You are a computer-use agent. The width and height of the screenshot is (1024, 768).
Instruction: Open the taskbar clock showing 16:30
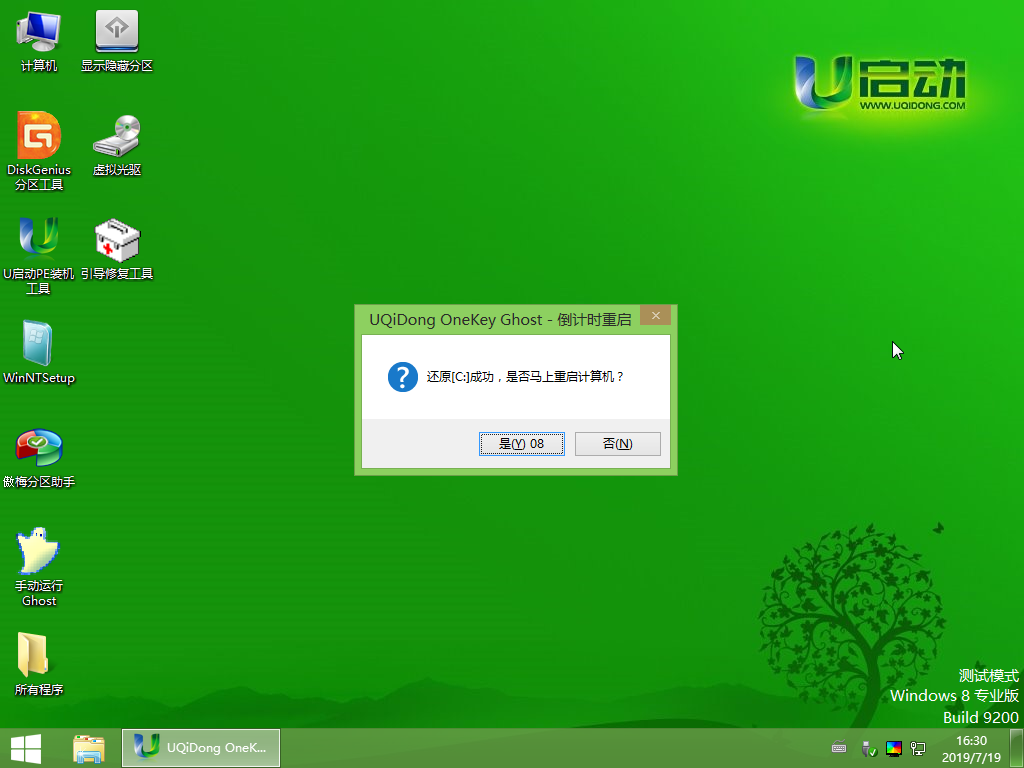[971, 748]
